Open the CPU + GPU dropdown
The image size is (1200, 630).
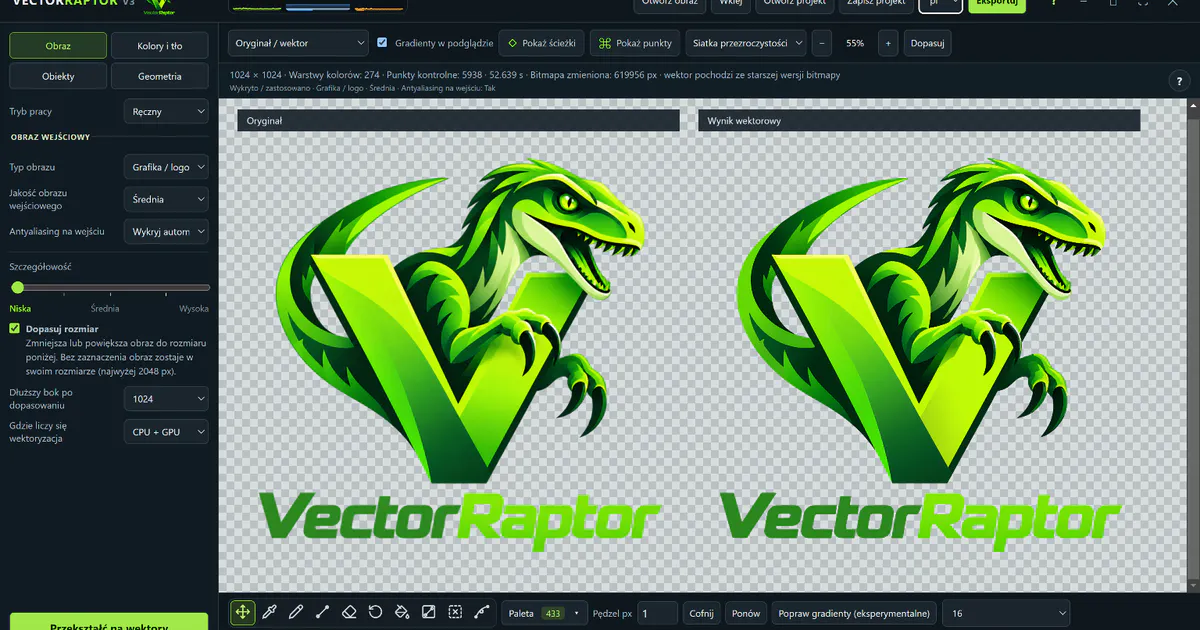(x=166, y=432)
